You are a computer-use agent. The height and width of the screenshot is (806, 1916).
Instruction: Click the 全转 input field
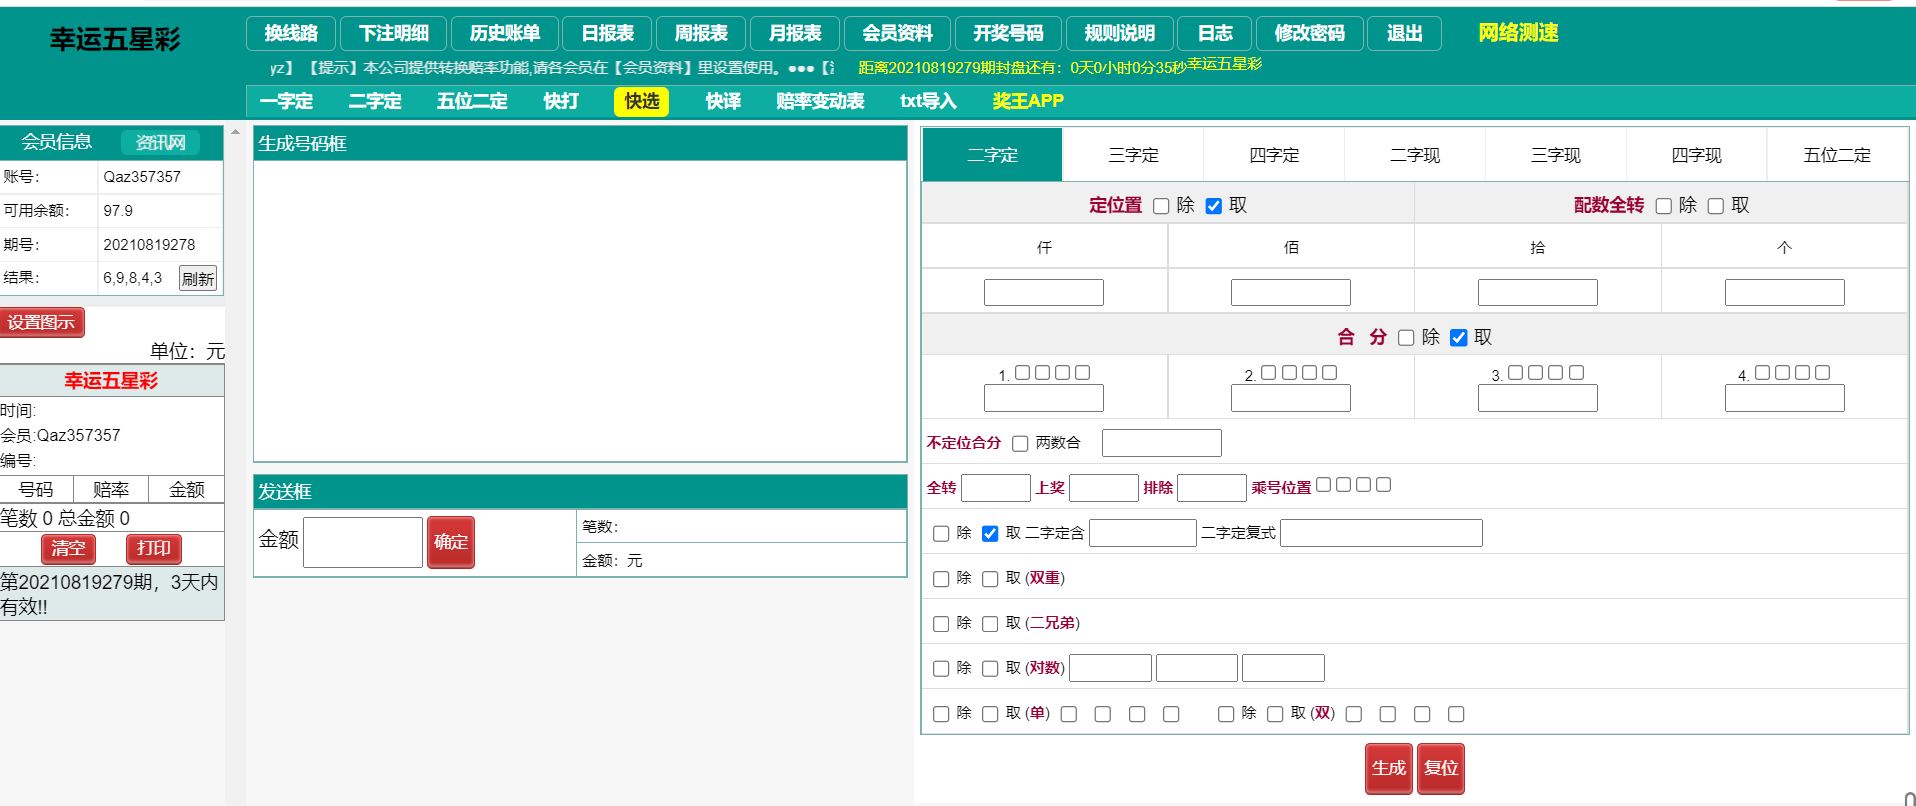[x=996, y=488]
